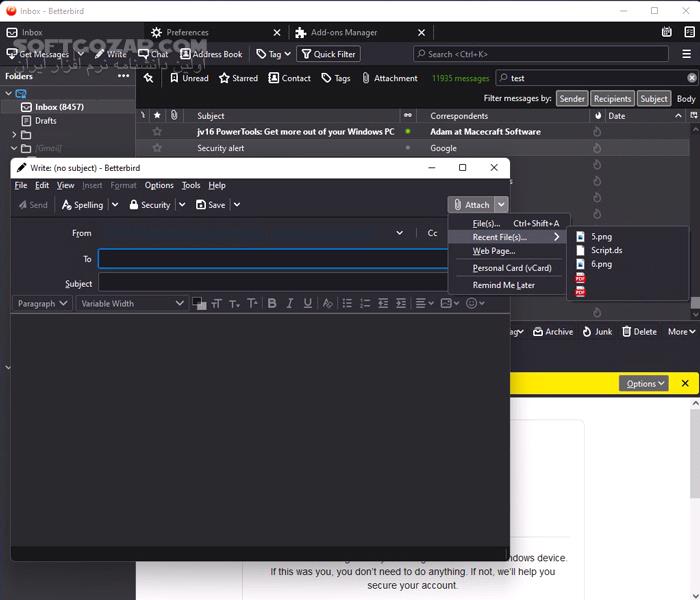Viewport: 700px width, 600px height.
Task: Click the Spelling button
Action: pos(83,205)
